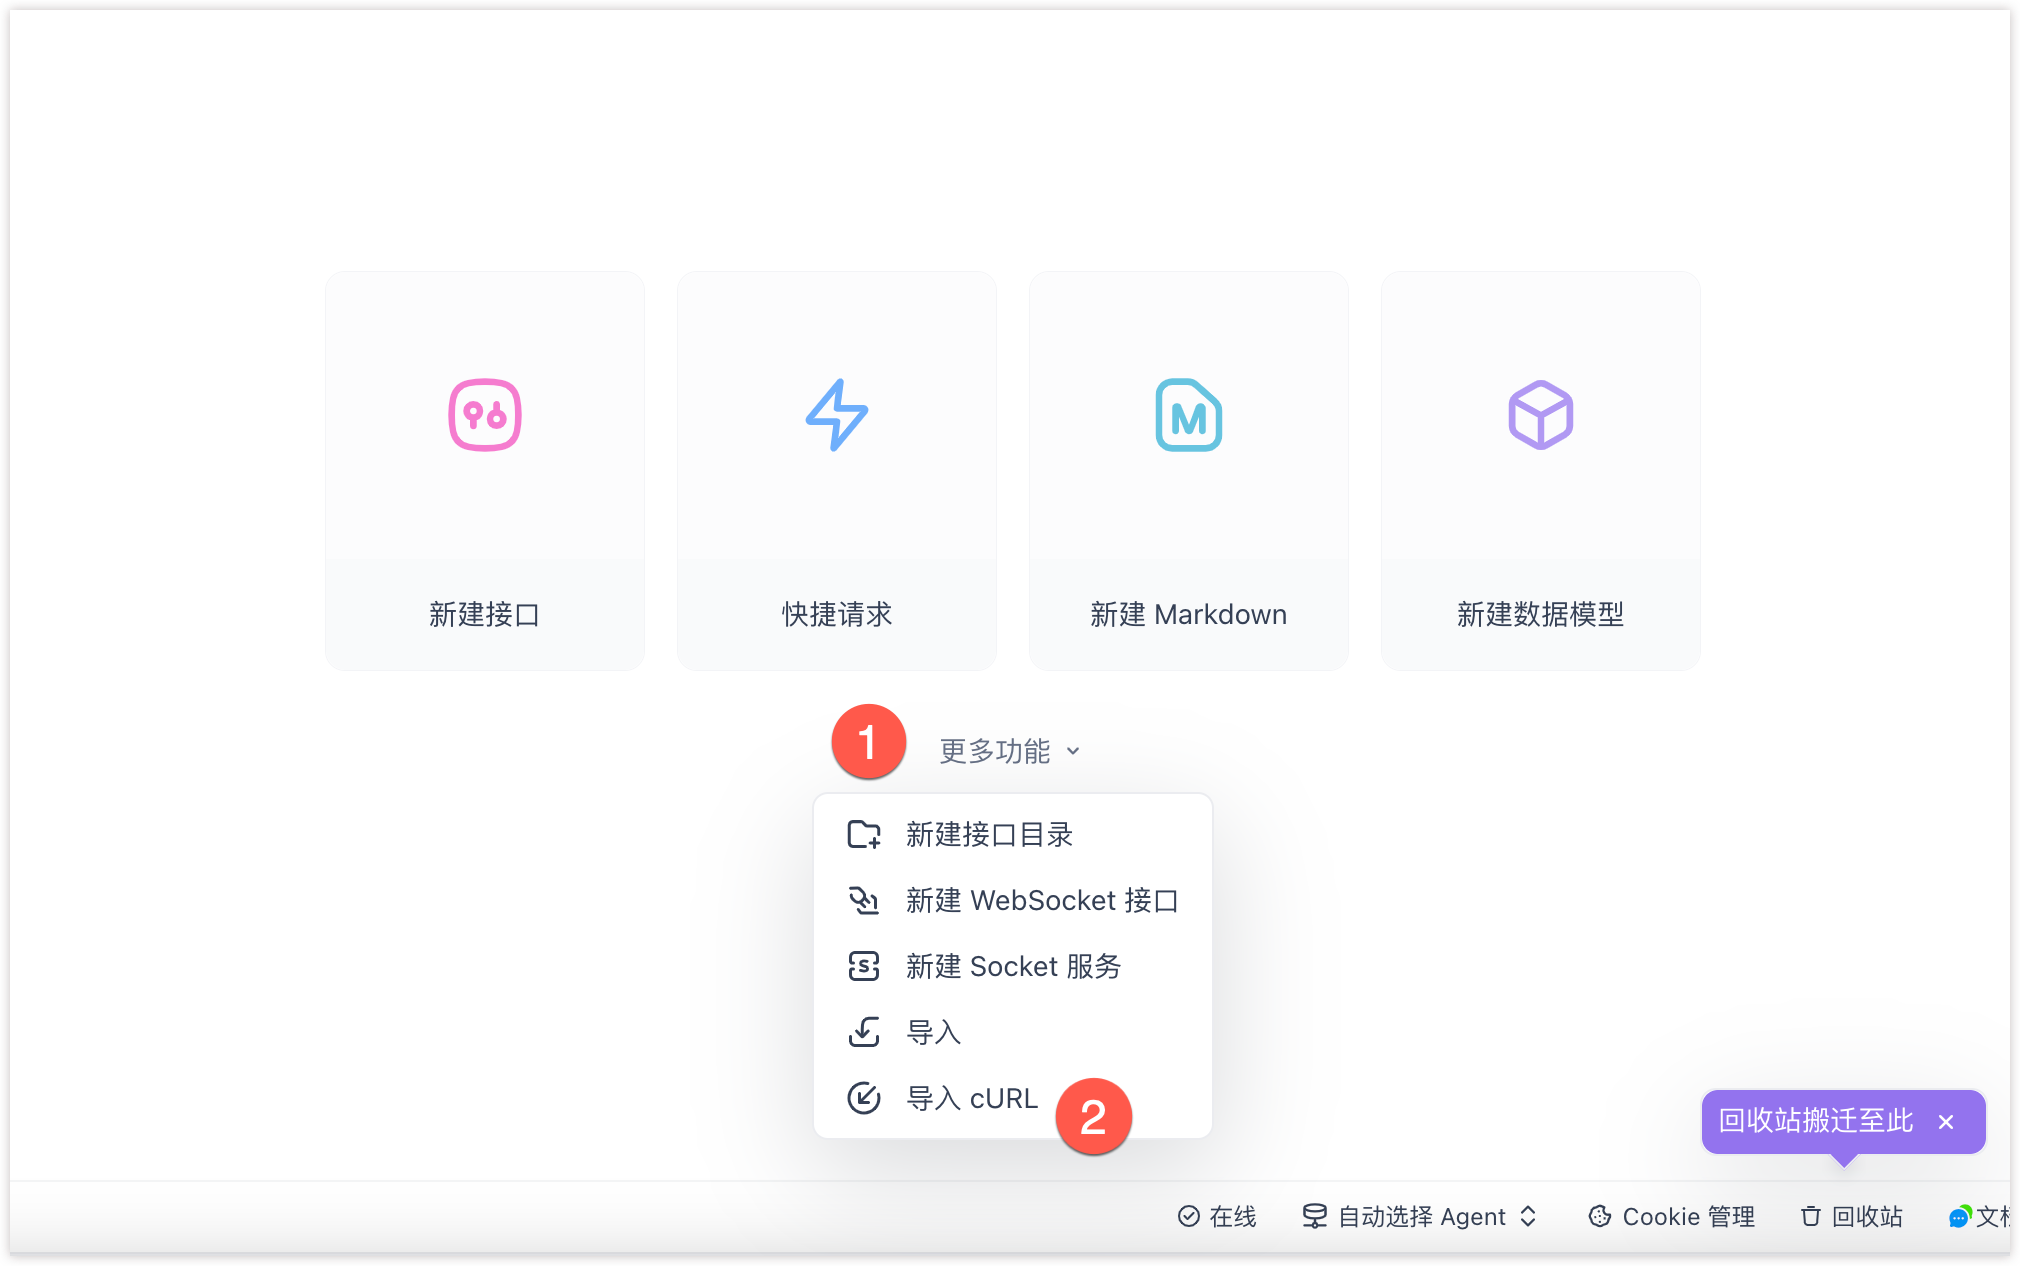Viewport: 2020px width, 1266px height.
Task: Choose 新建 Socket 服务 menu item
Action: (1013, 966)
